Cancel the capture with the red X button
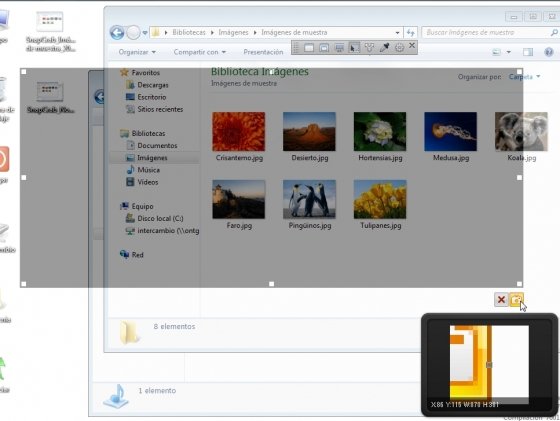 [501, 300]
